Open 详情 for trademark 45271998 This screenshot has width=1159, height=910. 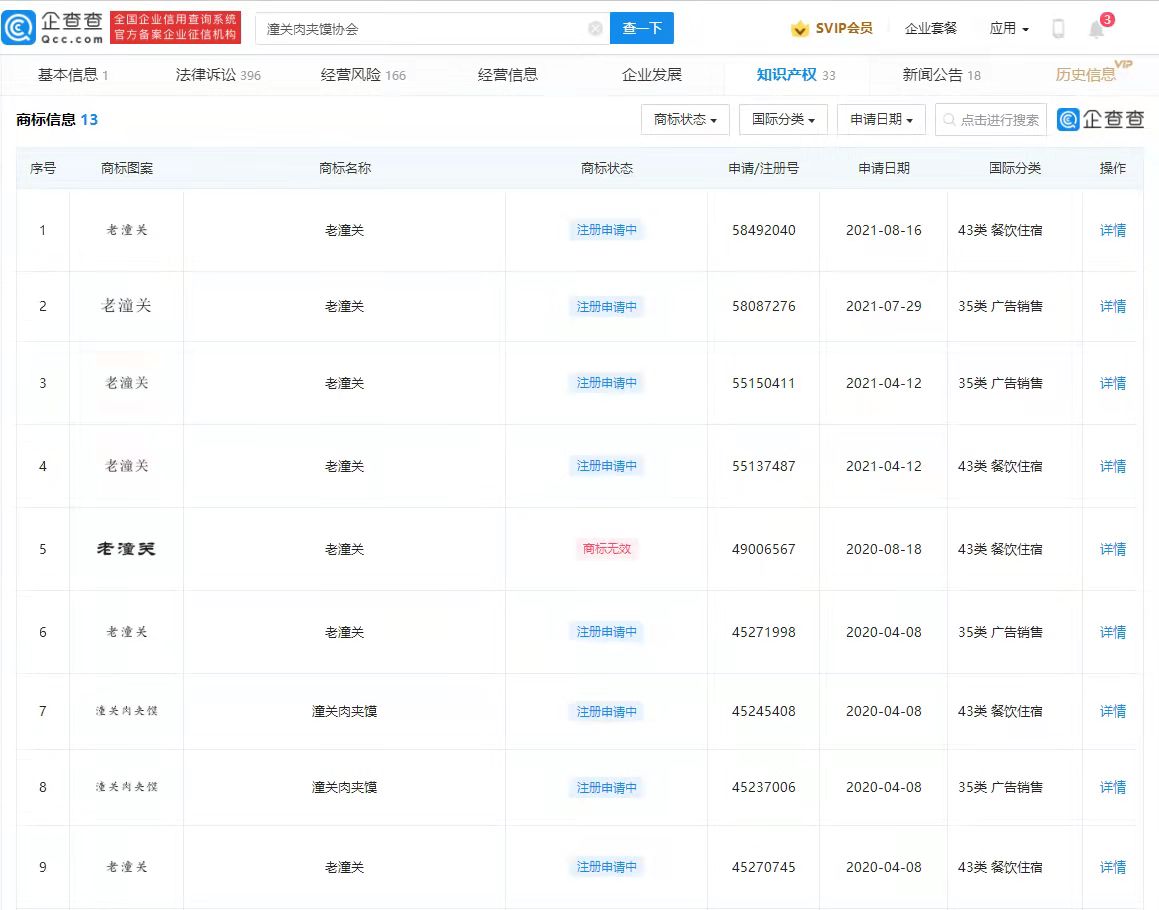[x=1112, y=632]
